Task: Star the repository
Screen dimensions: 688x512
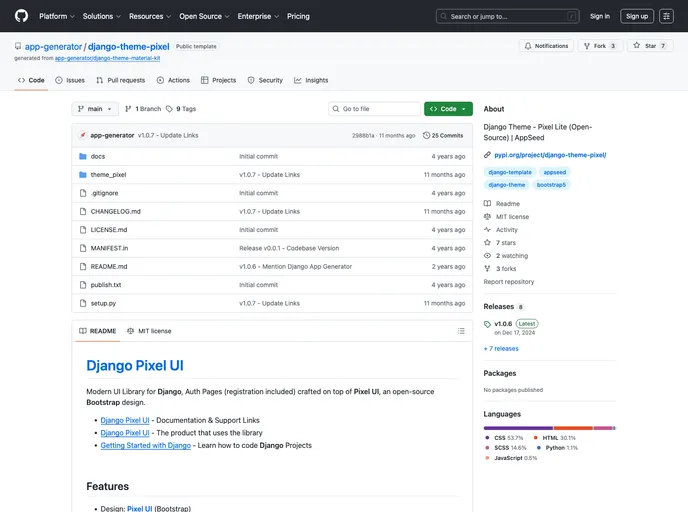Action: click(650, 46)
